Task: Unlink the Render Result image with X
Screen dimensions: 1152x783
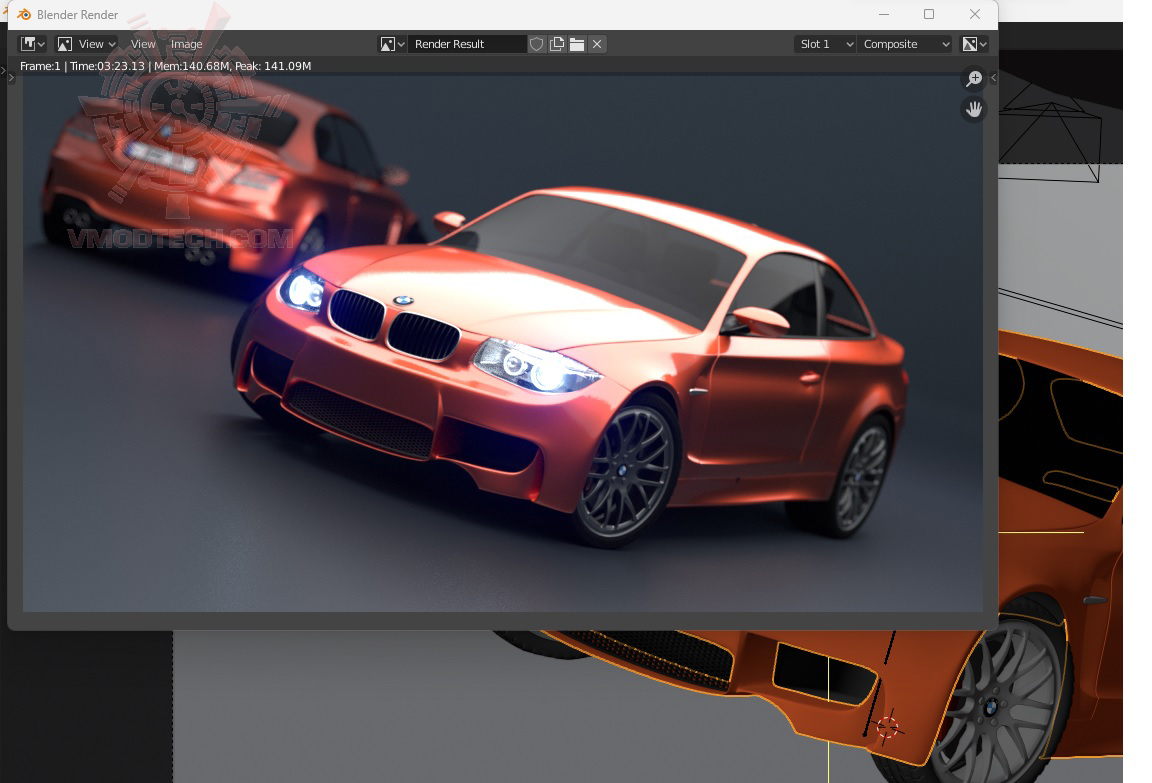Action: tap(597, 44)
